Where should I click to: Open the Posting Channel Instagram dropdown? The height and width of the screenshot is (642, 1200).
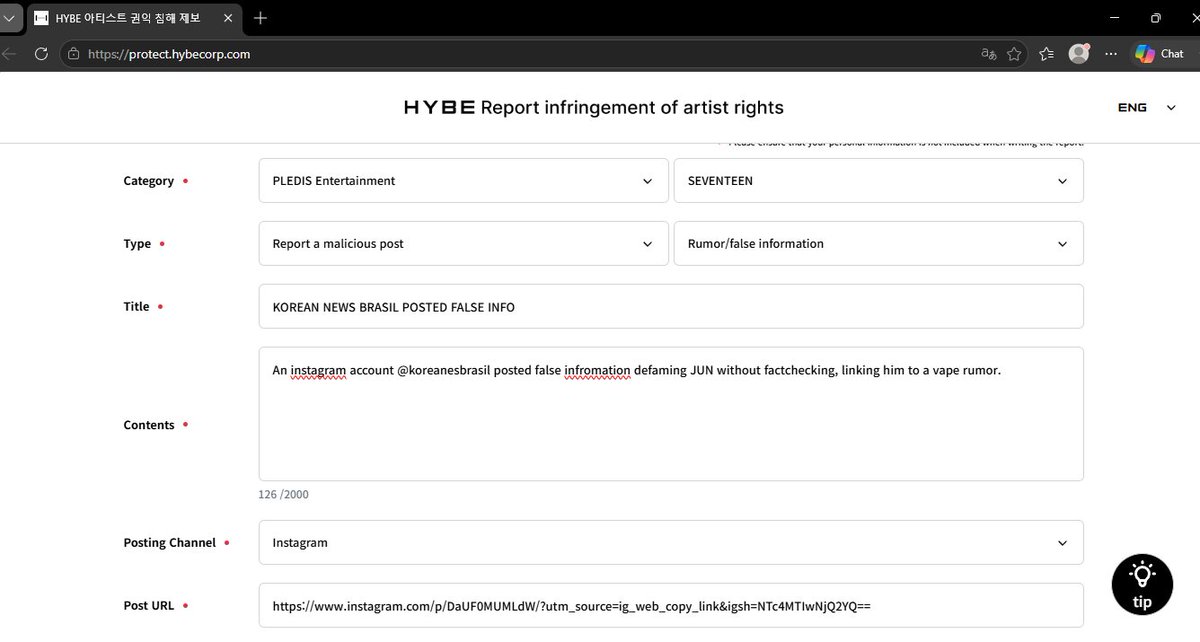(671, 543)
